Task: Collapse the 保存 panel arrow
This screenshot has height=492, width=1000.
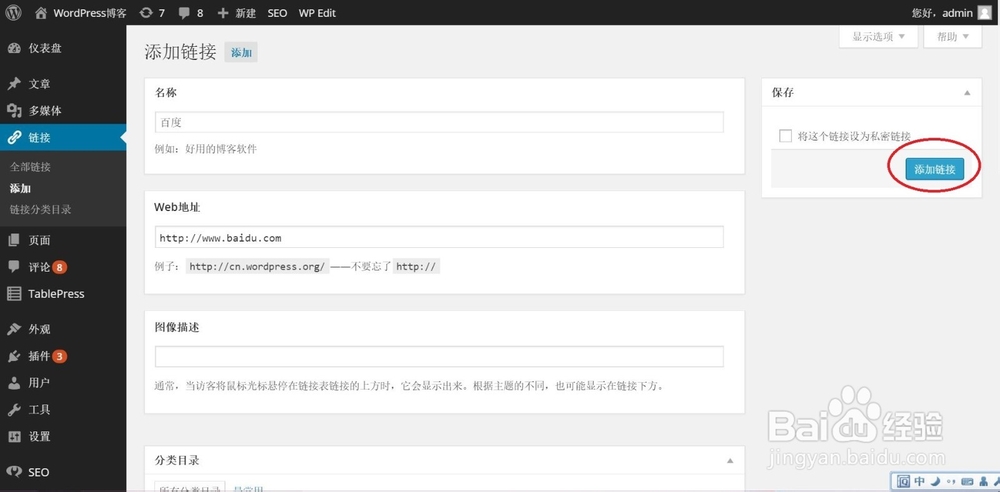Action: click(x=967, y=93)
